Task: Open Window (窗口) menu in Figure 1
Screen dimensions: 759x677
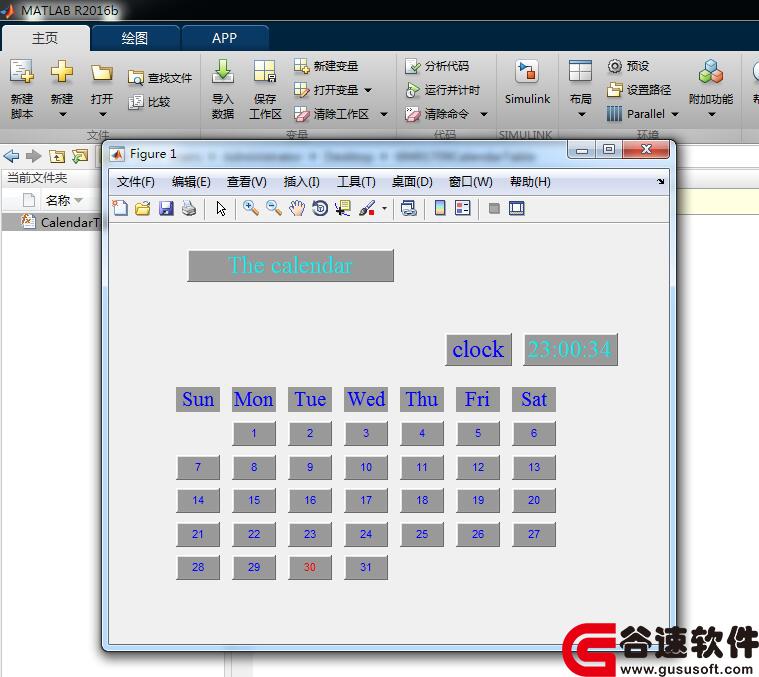Action: point(471,182)
